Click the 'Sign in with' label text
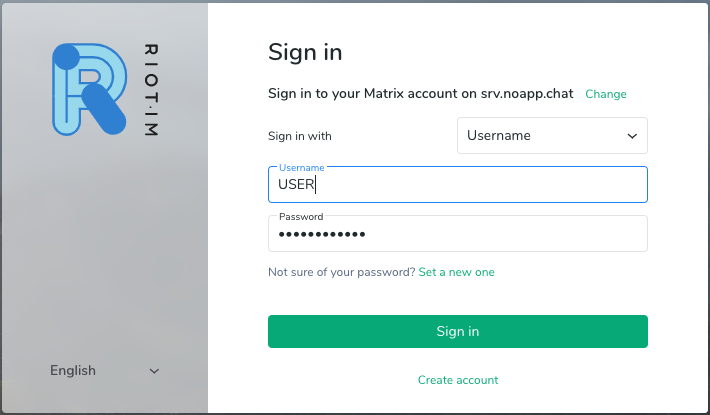 click(300, 136)
